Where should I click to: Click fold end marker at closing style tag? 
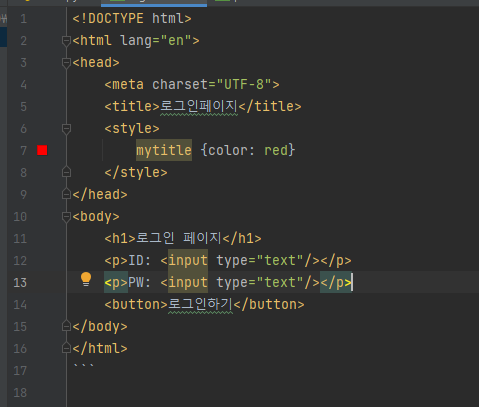[66, 172]
